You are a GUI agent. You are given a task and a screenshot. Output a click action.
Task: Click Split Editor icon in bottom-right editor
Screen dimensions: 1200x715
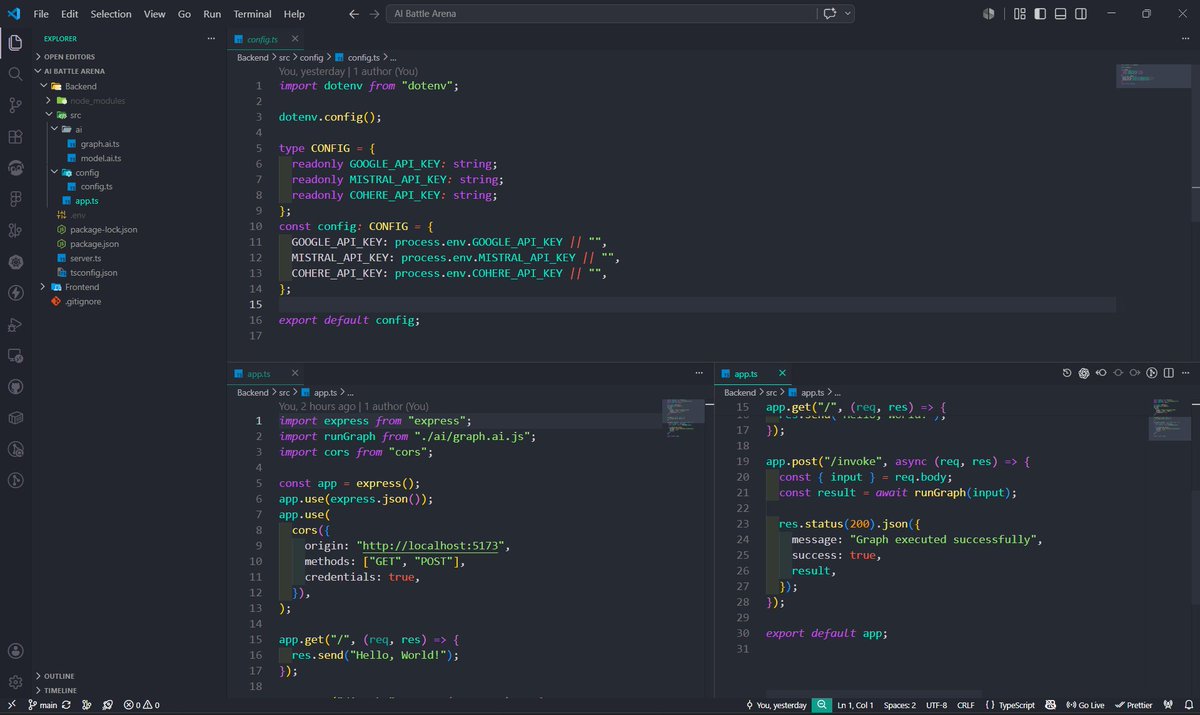[x=1170, y=373]
